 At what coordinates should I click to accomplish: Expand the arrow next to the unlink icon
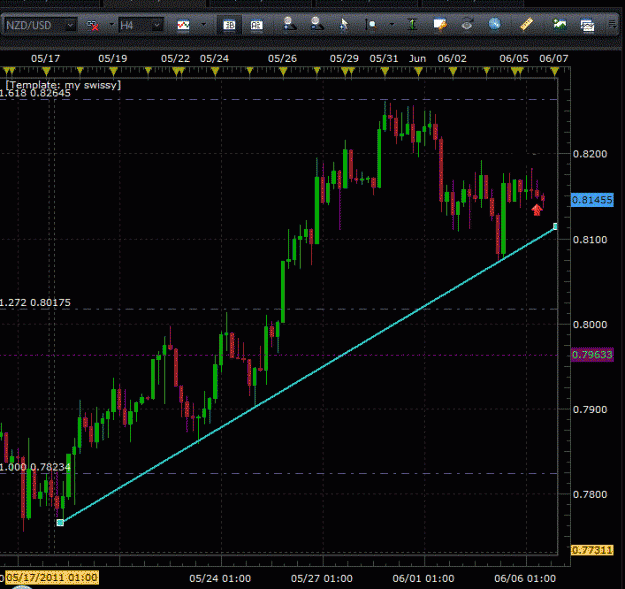tap(111, 25)
